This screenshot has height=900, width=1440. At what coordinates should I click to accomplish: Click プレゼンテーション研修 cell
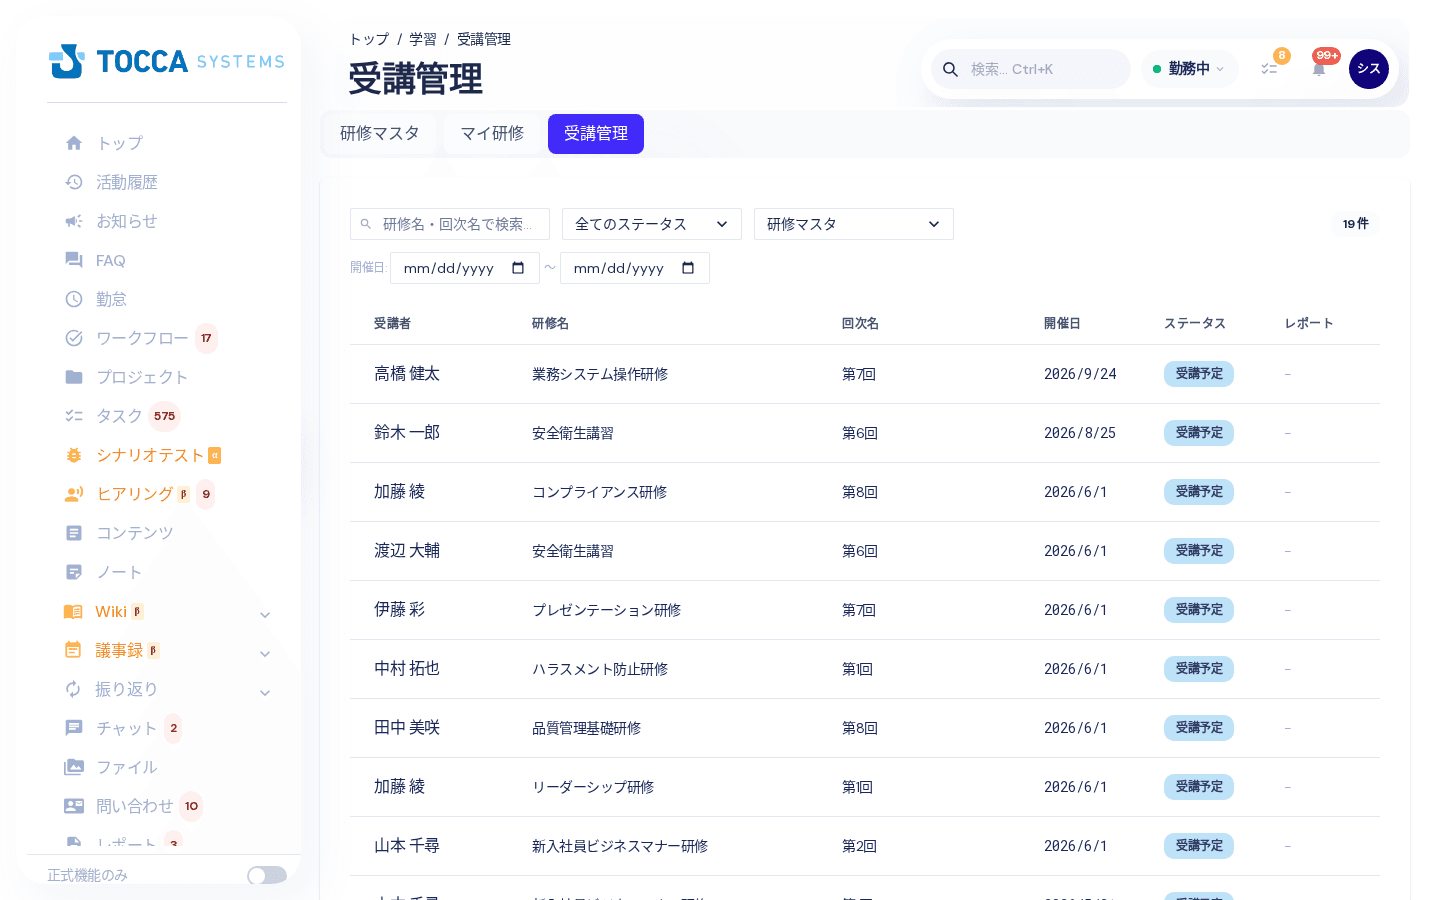[607, 610]
